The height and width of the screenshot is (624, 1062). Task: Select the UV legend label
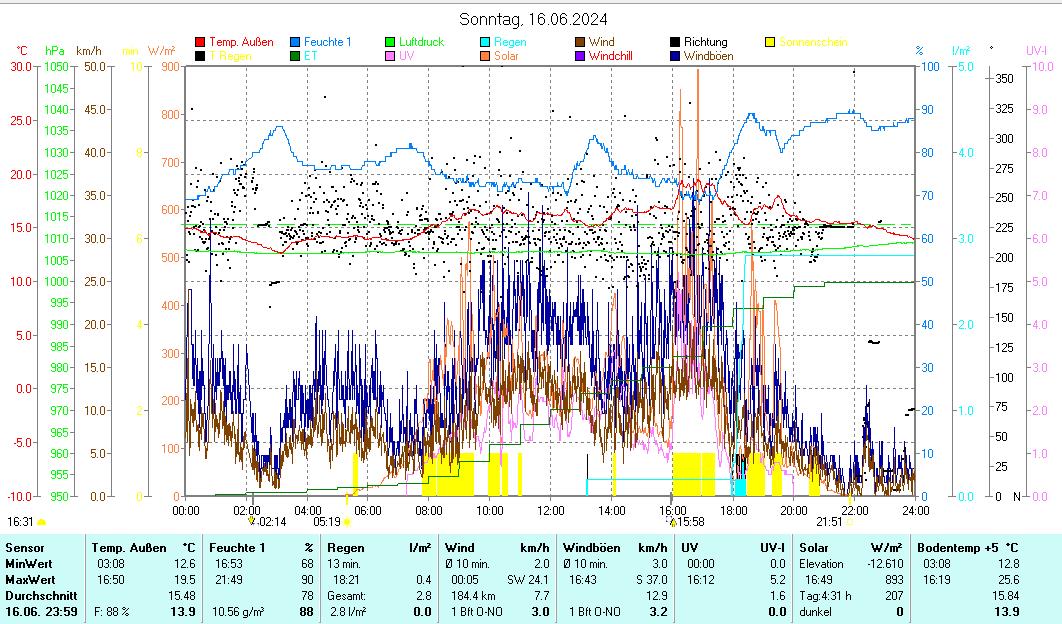406,56
